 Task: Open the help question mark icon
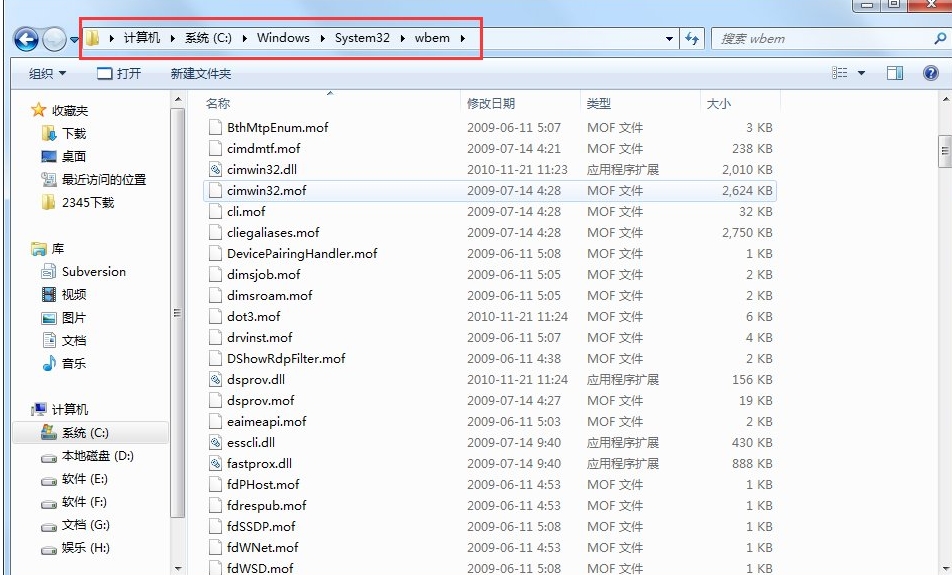pos(932,73)
